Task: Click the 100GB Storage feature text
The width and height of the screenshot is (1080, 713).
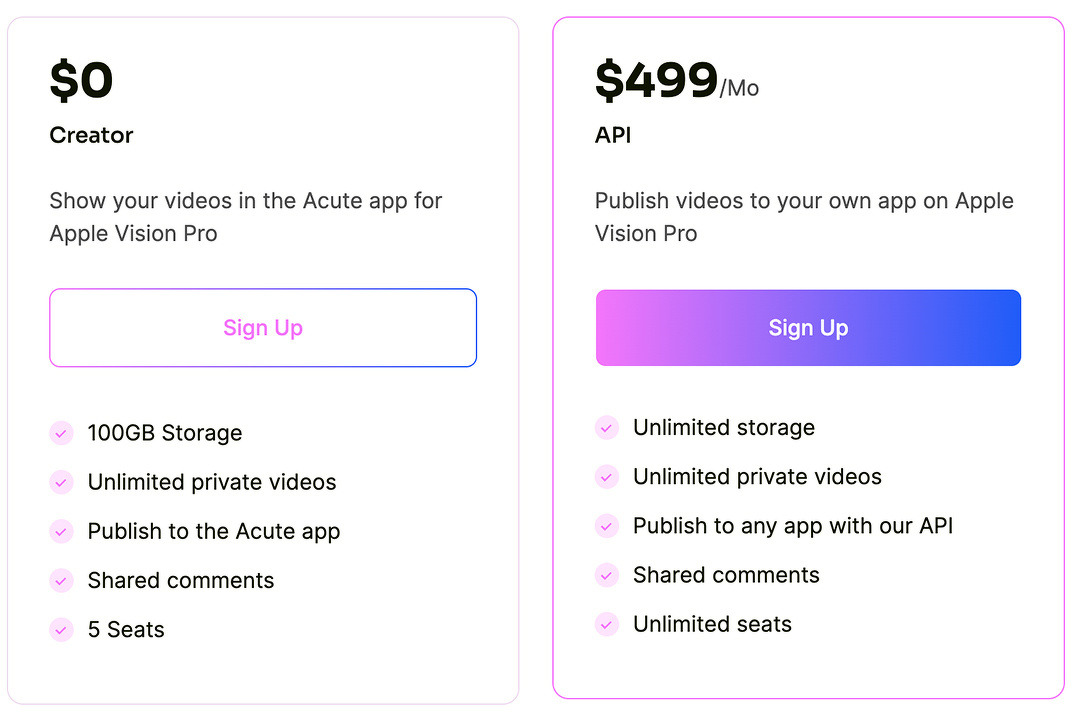Action: [165, 433]
